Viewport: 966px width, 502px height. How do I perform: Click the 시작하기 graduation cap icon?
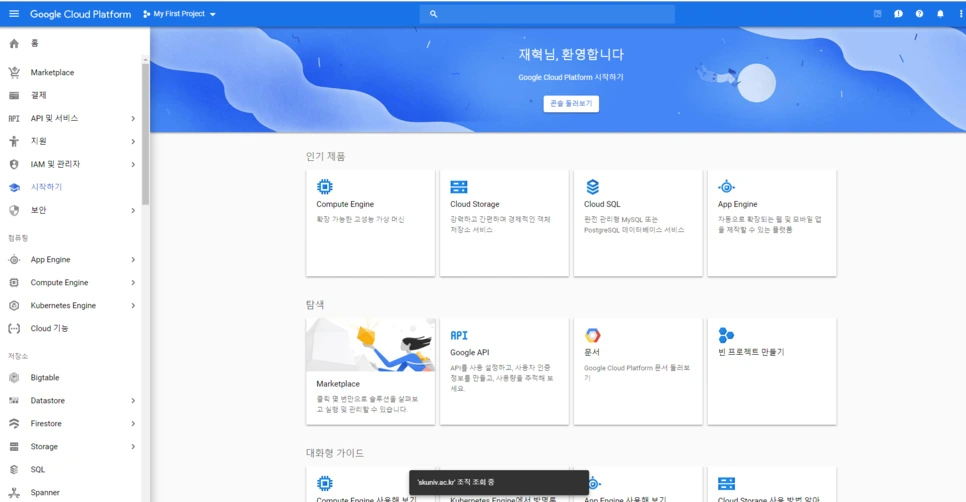(x=14, y=187)
